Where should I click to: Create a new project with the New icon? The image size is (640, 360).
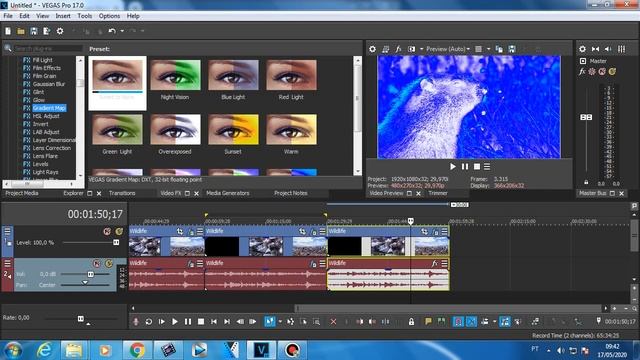(x=8, y=31)
